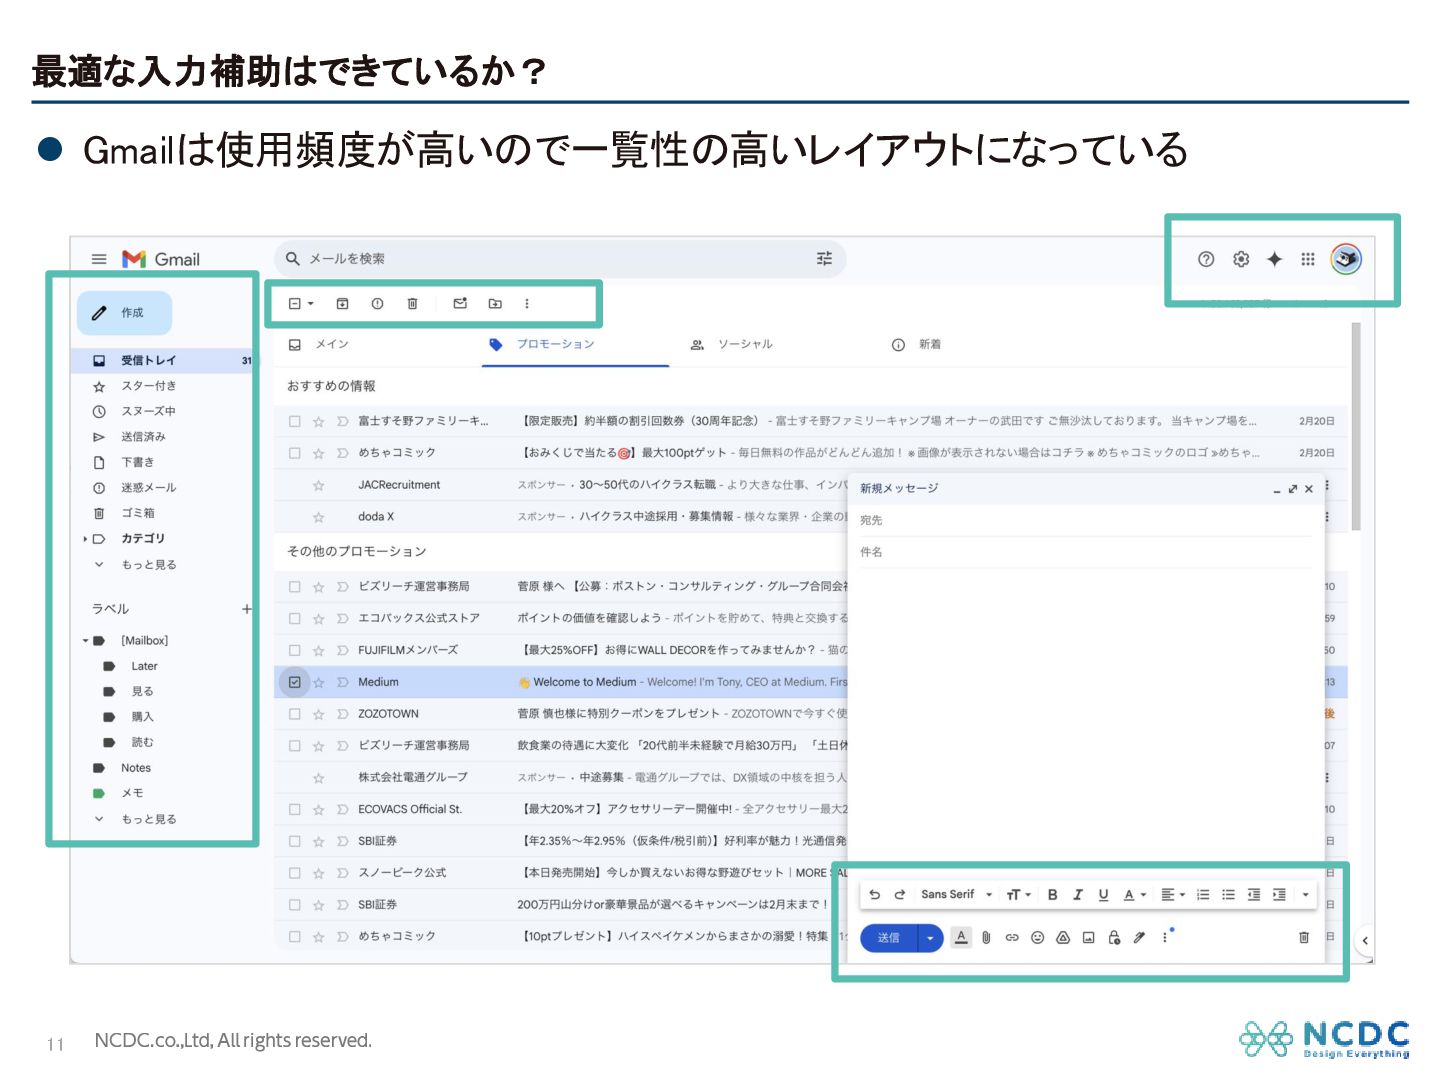Screen dimensions: 1440x1080
Task: Open the account profile avatar
Action: click(x=1346, y=259)
